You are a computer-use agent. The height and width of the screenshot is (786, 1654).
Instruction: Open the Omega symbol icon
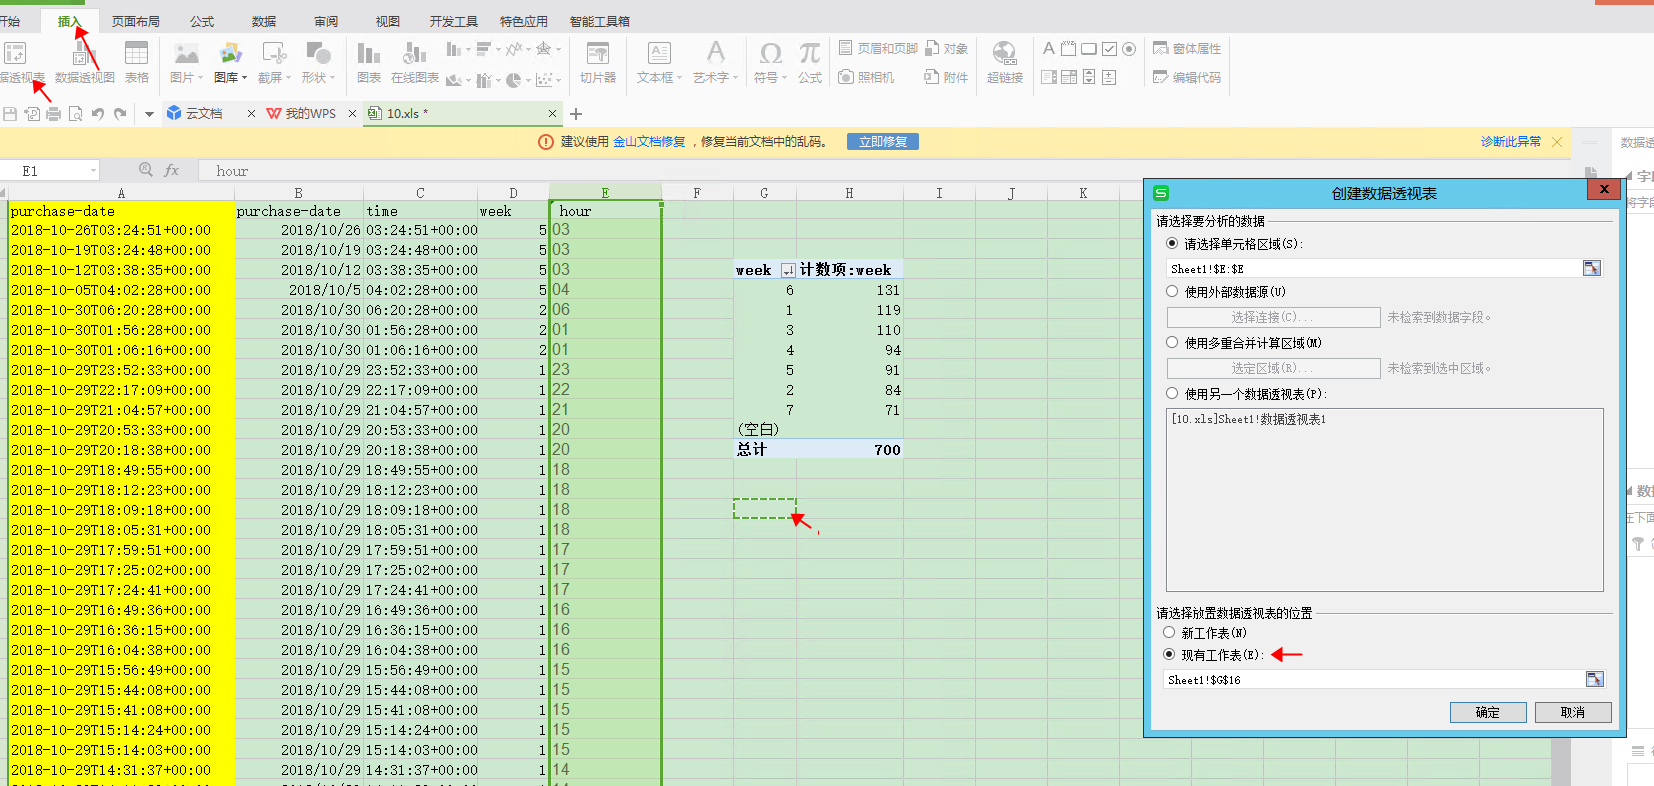pos(770,53)
